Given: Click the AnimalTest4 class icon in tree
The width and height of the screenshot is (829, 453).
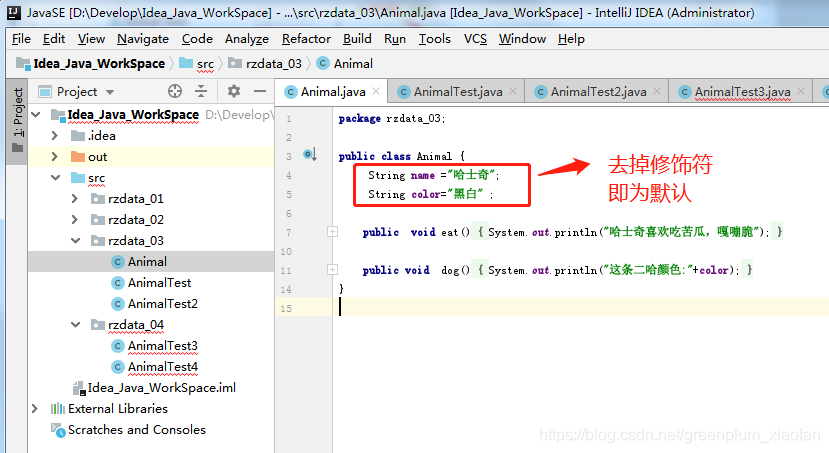Looking at the screenshot, I should [118, 367].
